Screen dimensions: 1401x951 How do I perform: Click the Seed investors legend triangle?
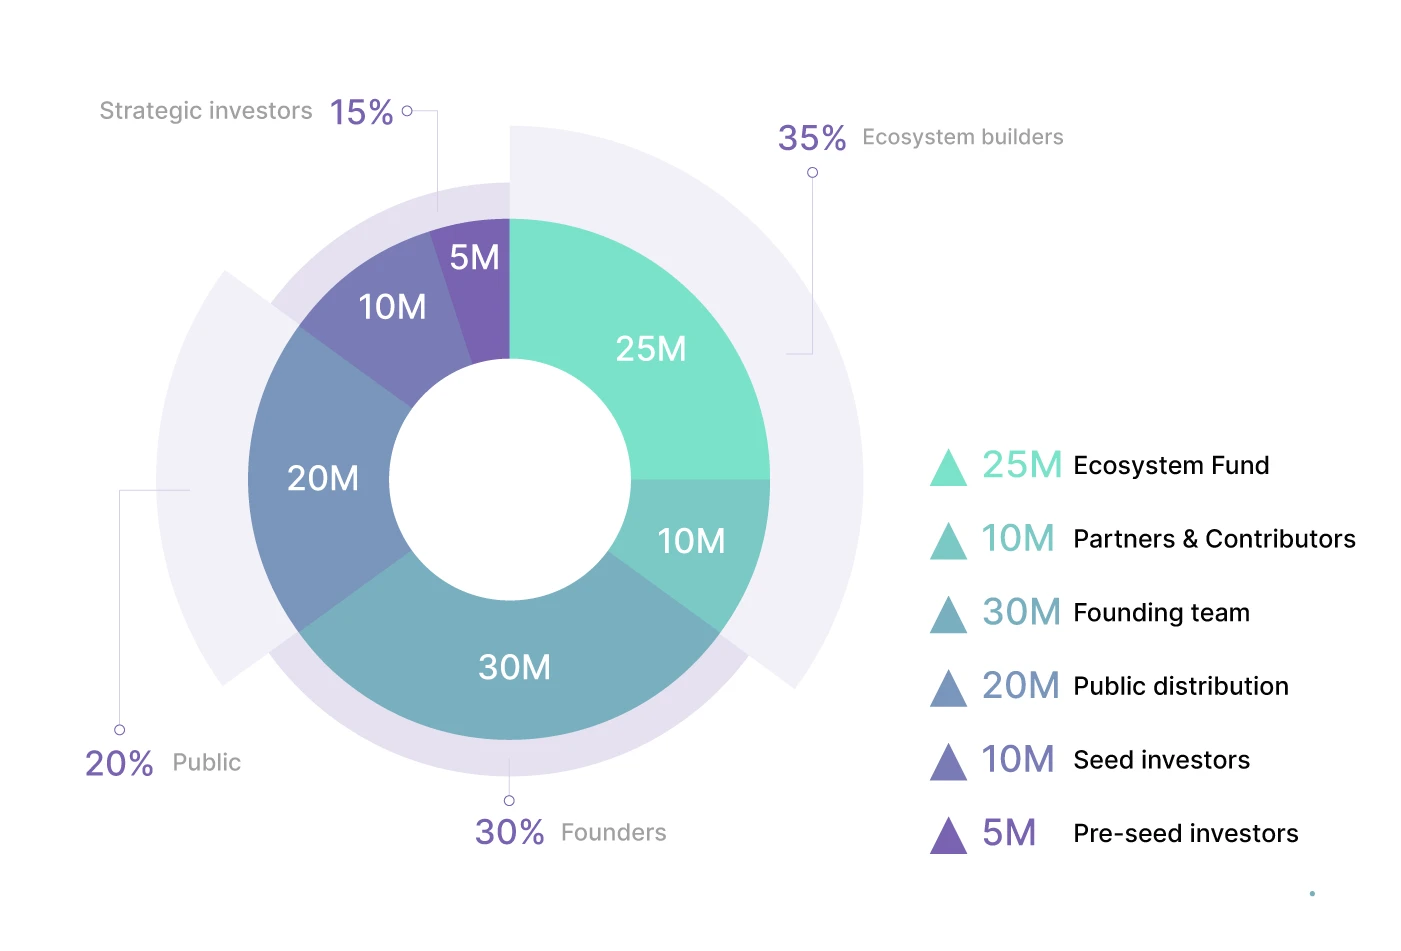(948, 762)
